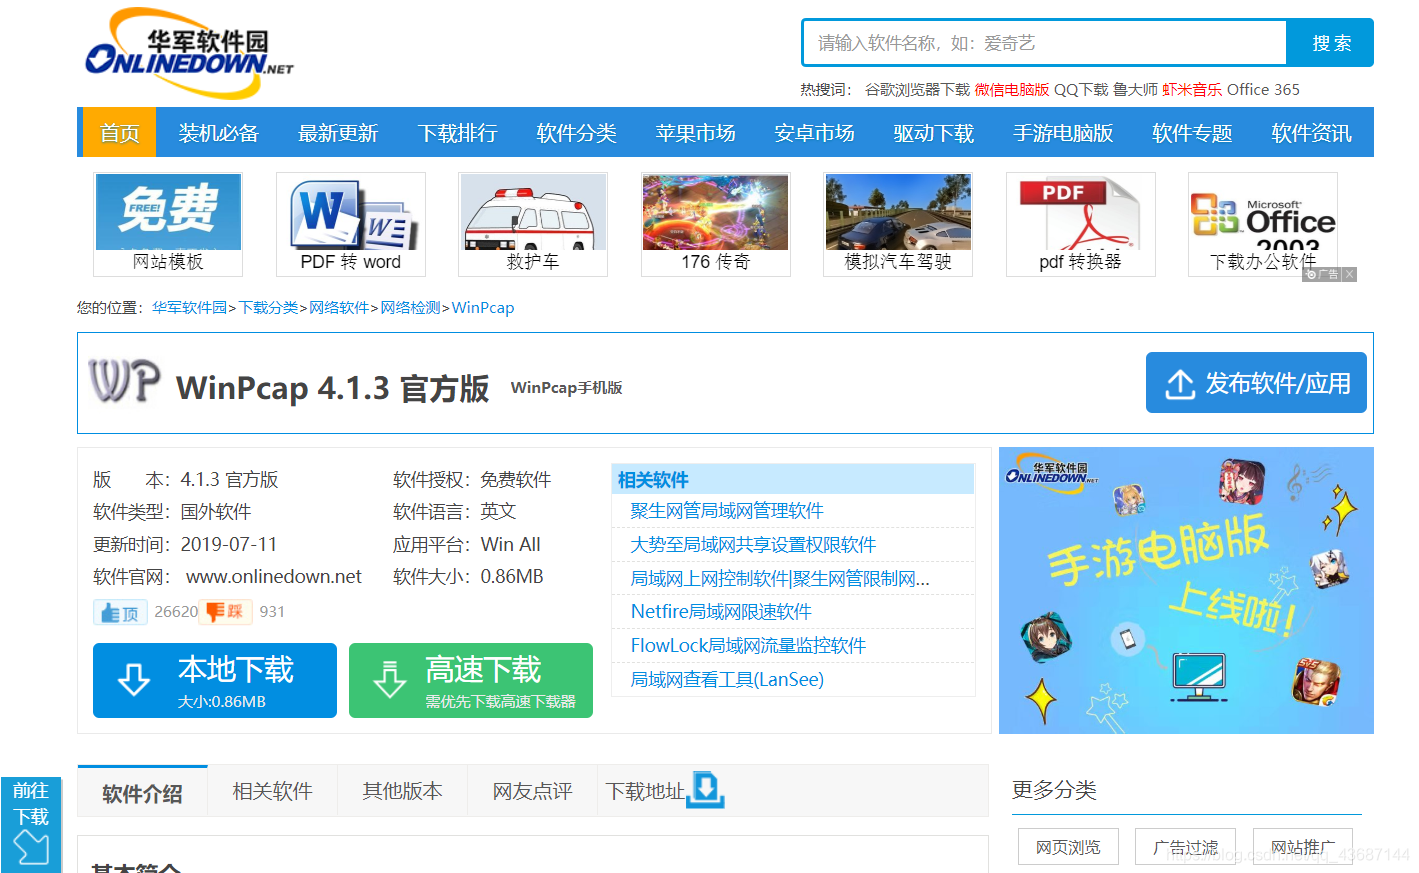Click 发布软件/应用 button
Viewport: 1419px width, 873px height.
pos(1256,383)
